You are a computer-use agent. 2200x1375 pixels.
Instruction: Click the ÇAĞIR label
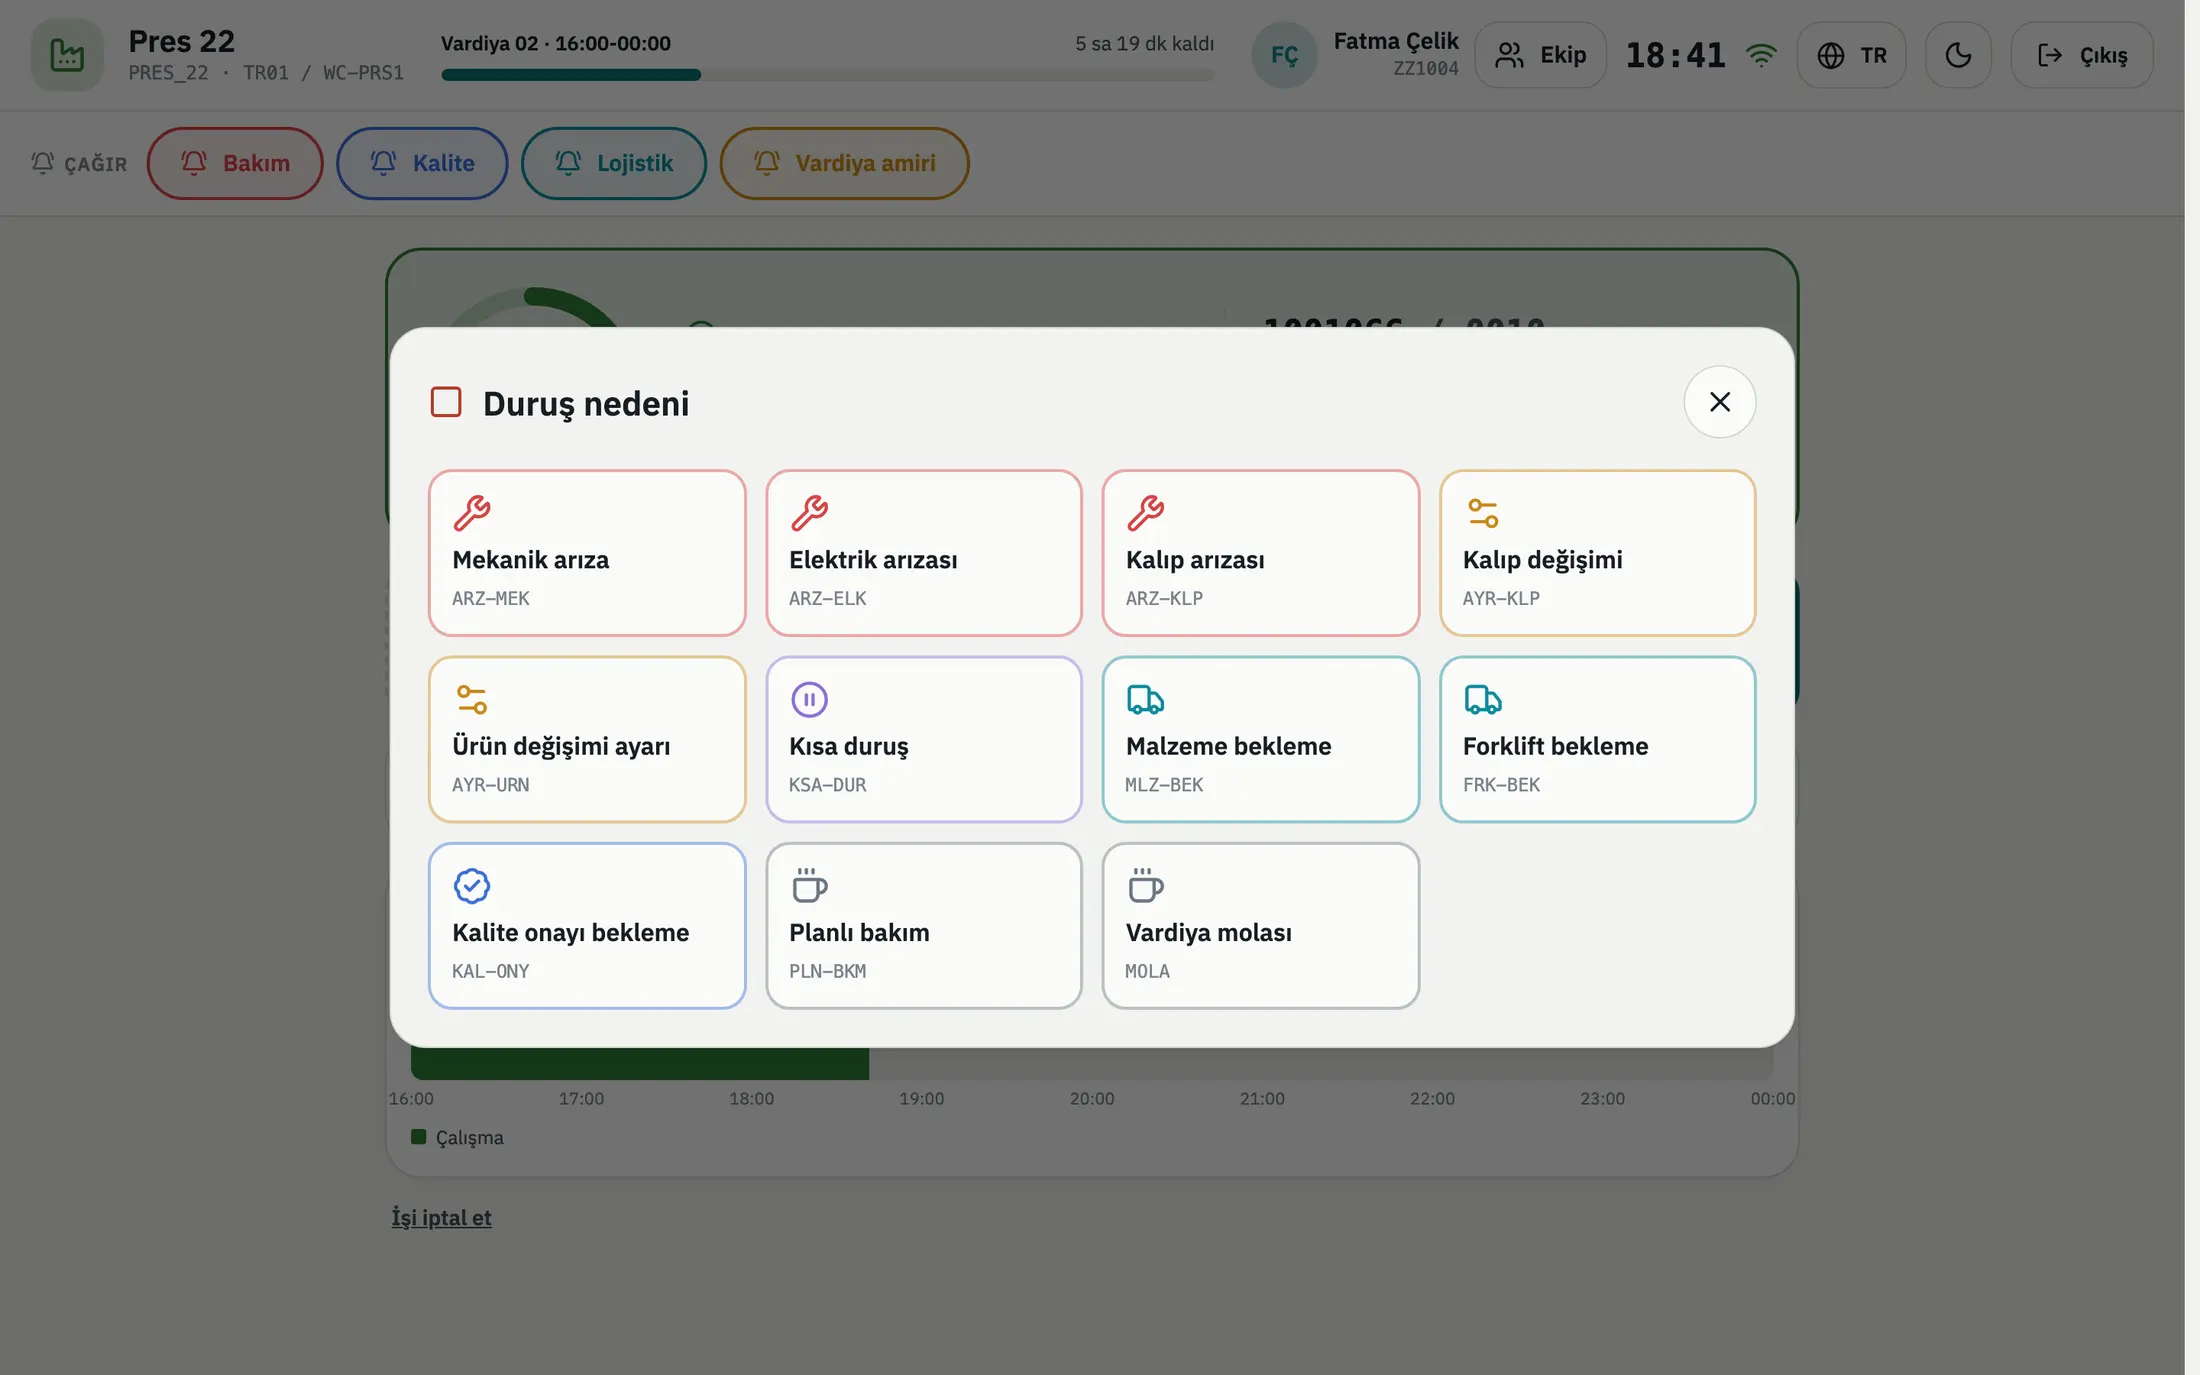tap(79, 163)
